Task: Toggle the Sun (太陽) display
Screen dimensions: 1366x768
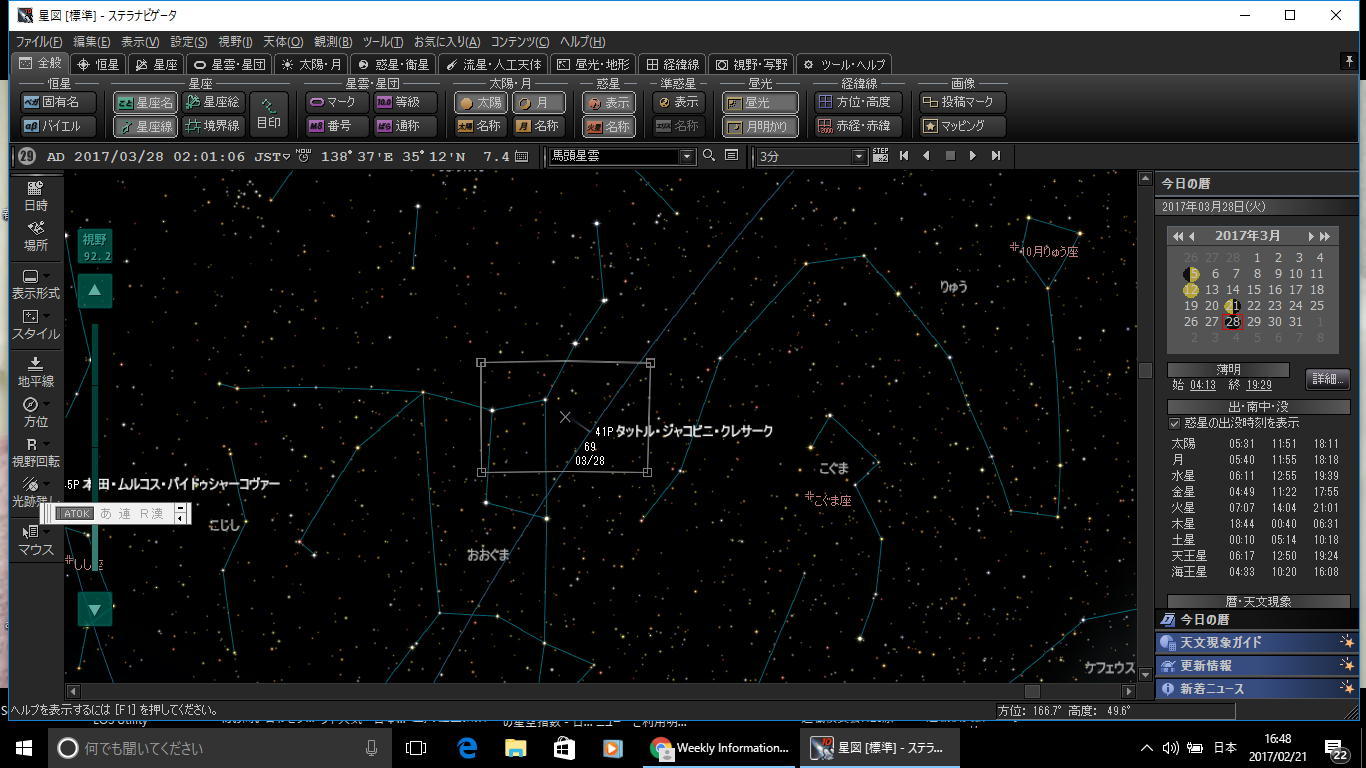Action: click(481, 102)
